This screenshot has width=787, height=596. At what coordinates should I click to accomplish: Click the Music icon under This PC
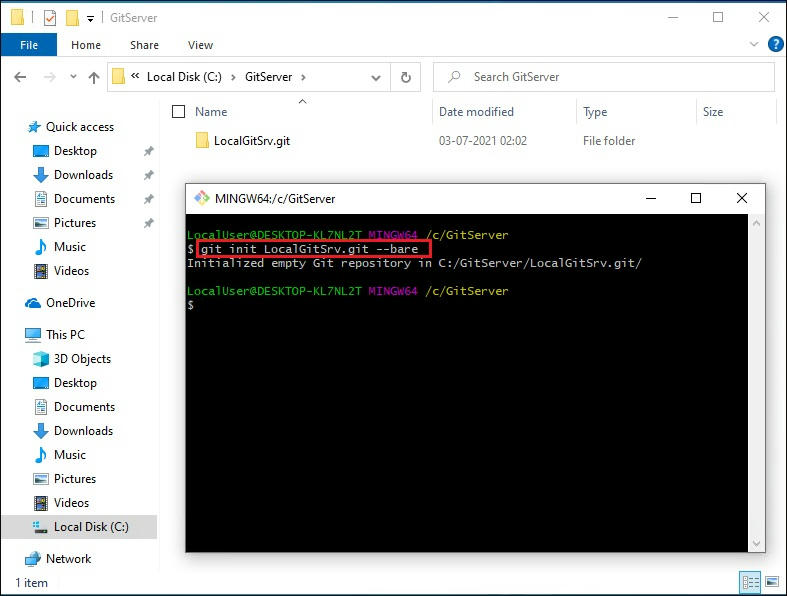click(41, 455)
